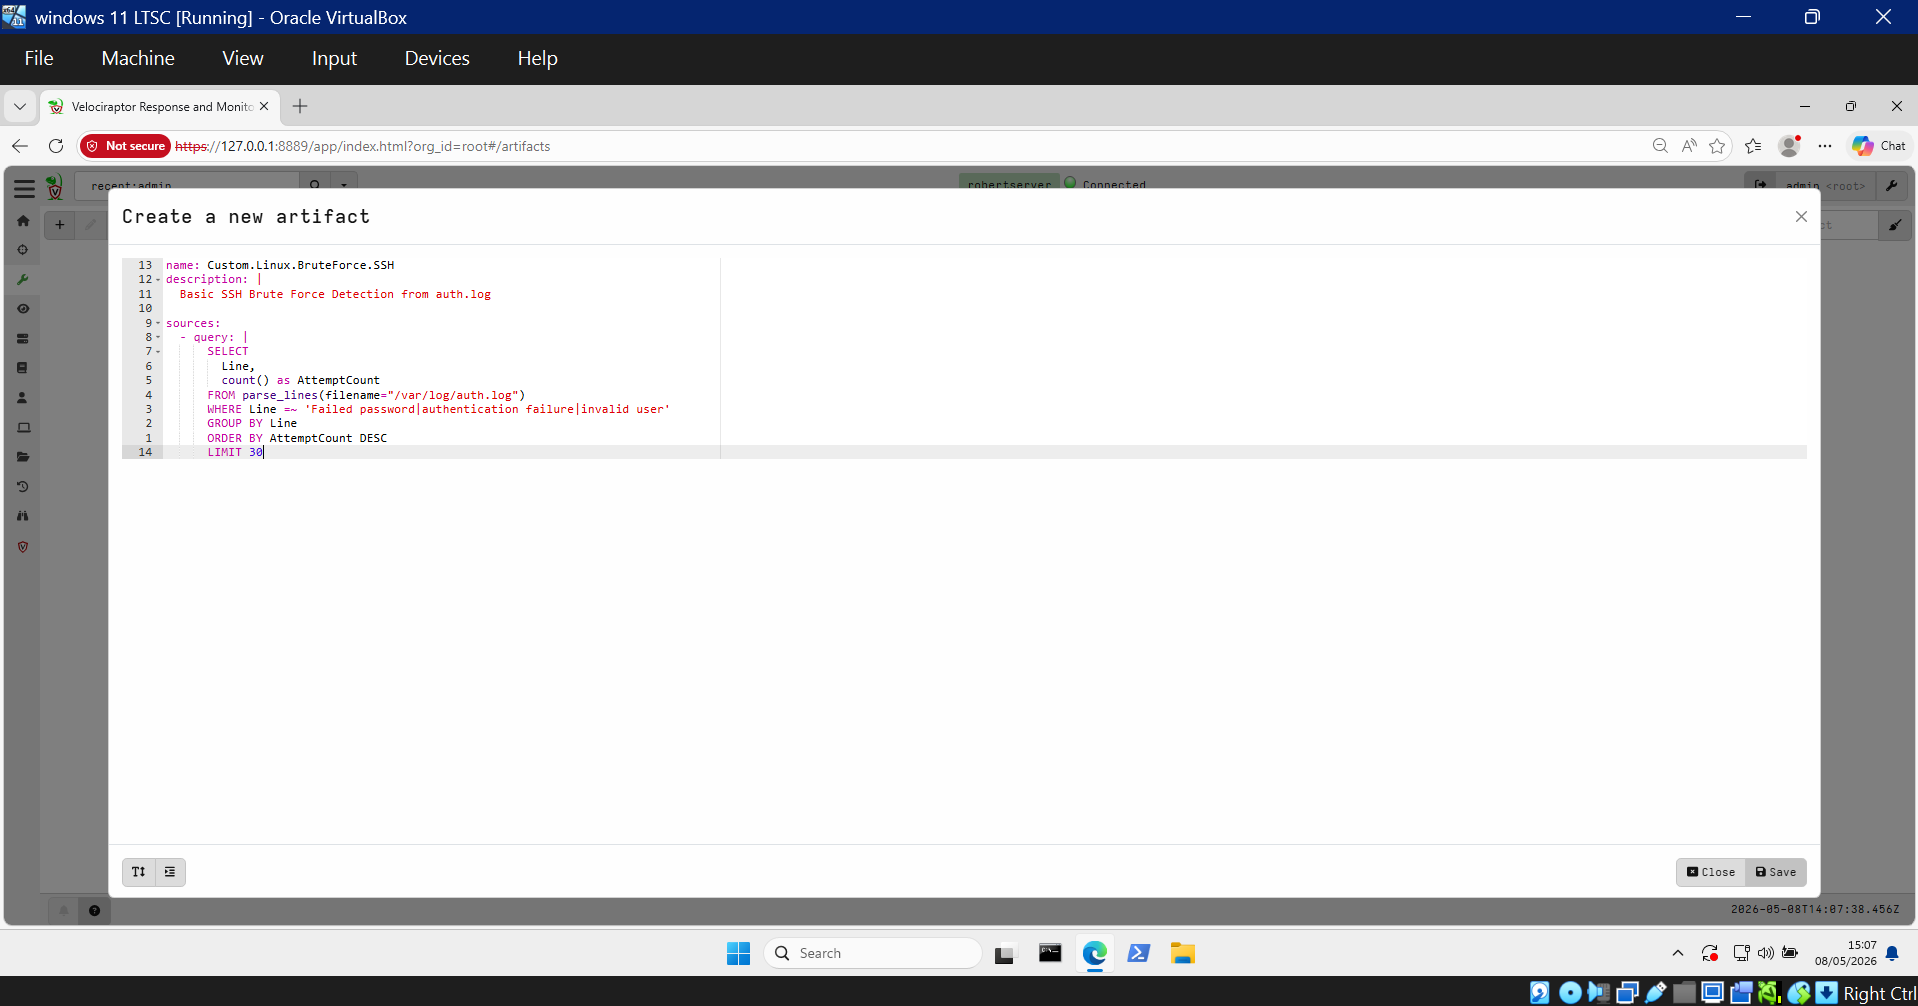The height and width of the screenshot is (1006, 1918).
Task: Click the indent list icon in editor footer
Action: point(170,872)
